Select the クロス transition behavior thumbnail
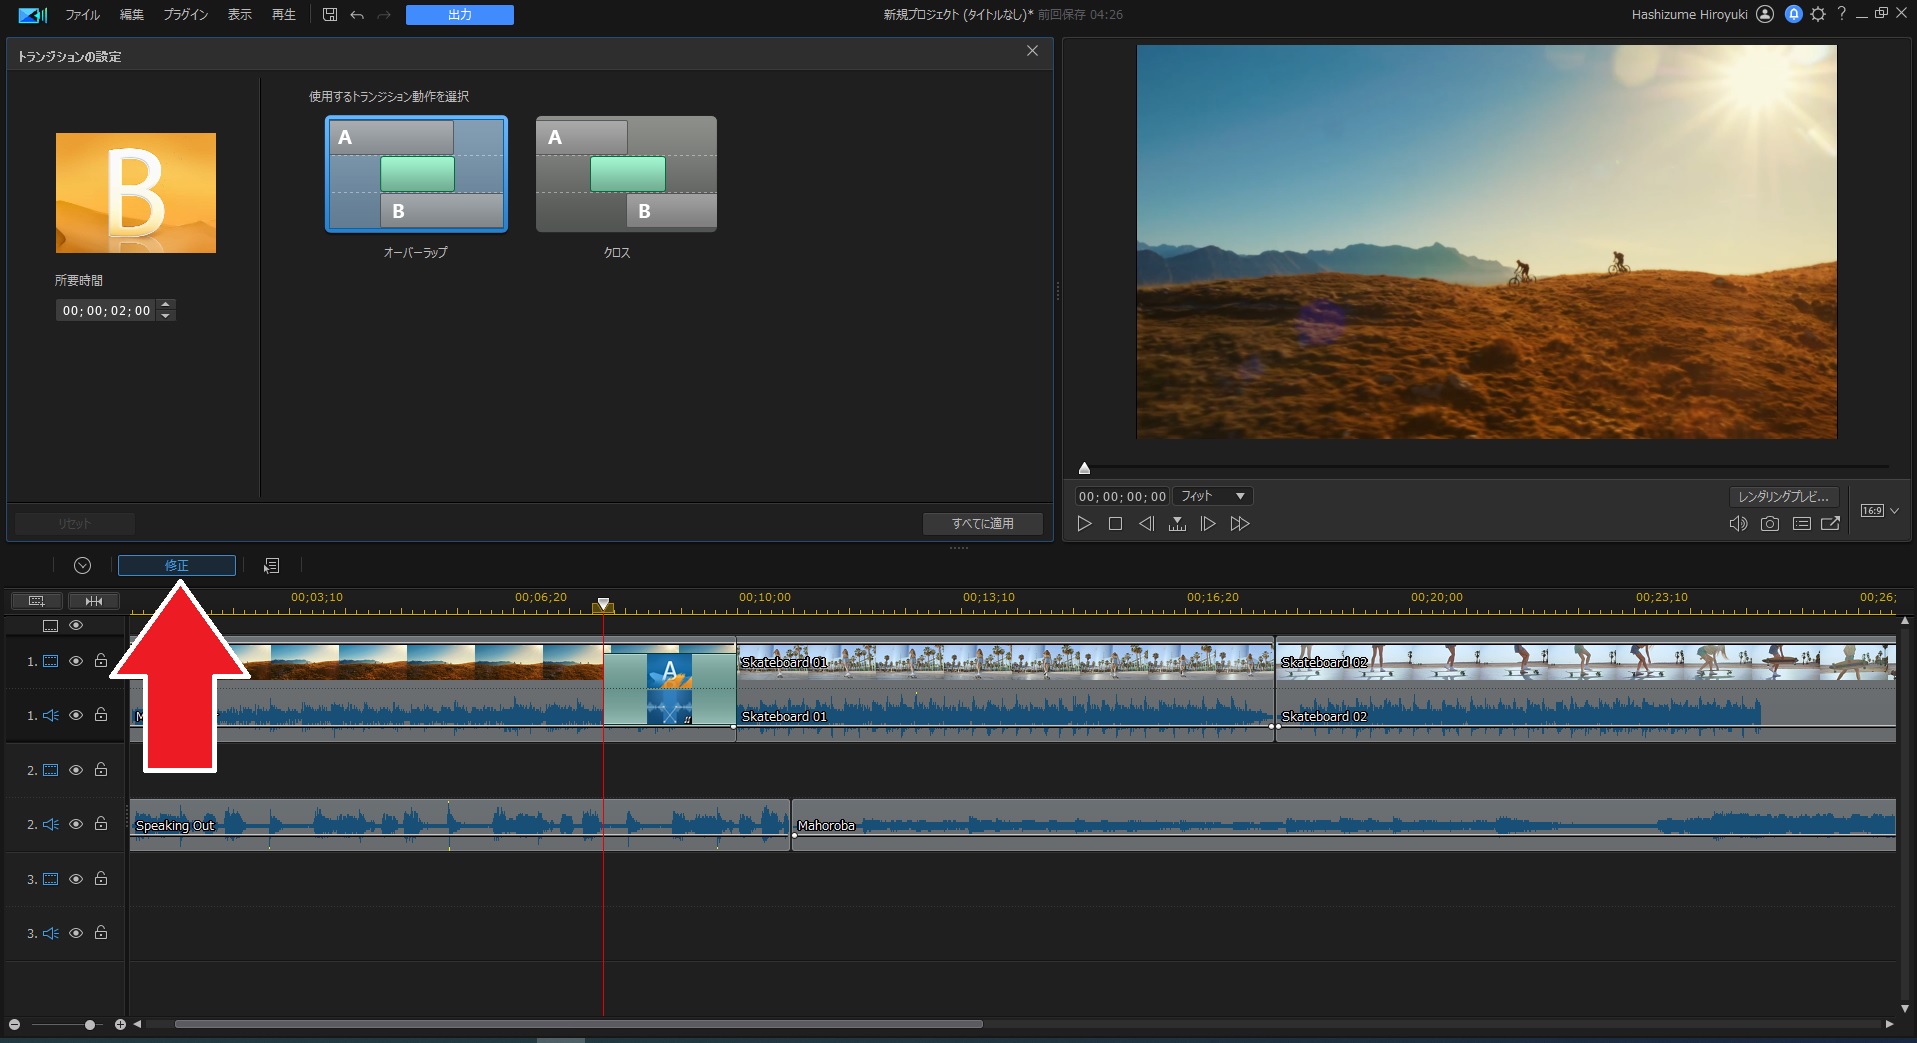This screenshot has width=1917, height=1043. [626, 174]
